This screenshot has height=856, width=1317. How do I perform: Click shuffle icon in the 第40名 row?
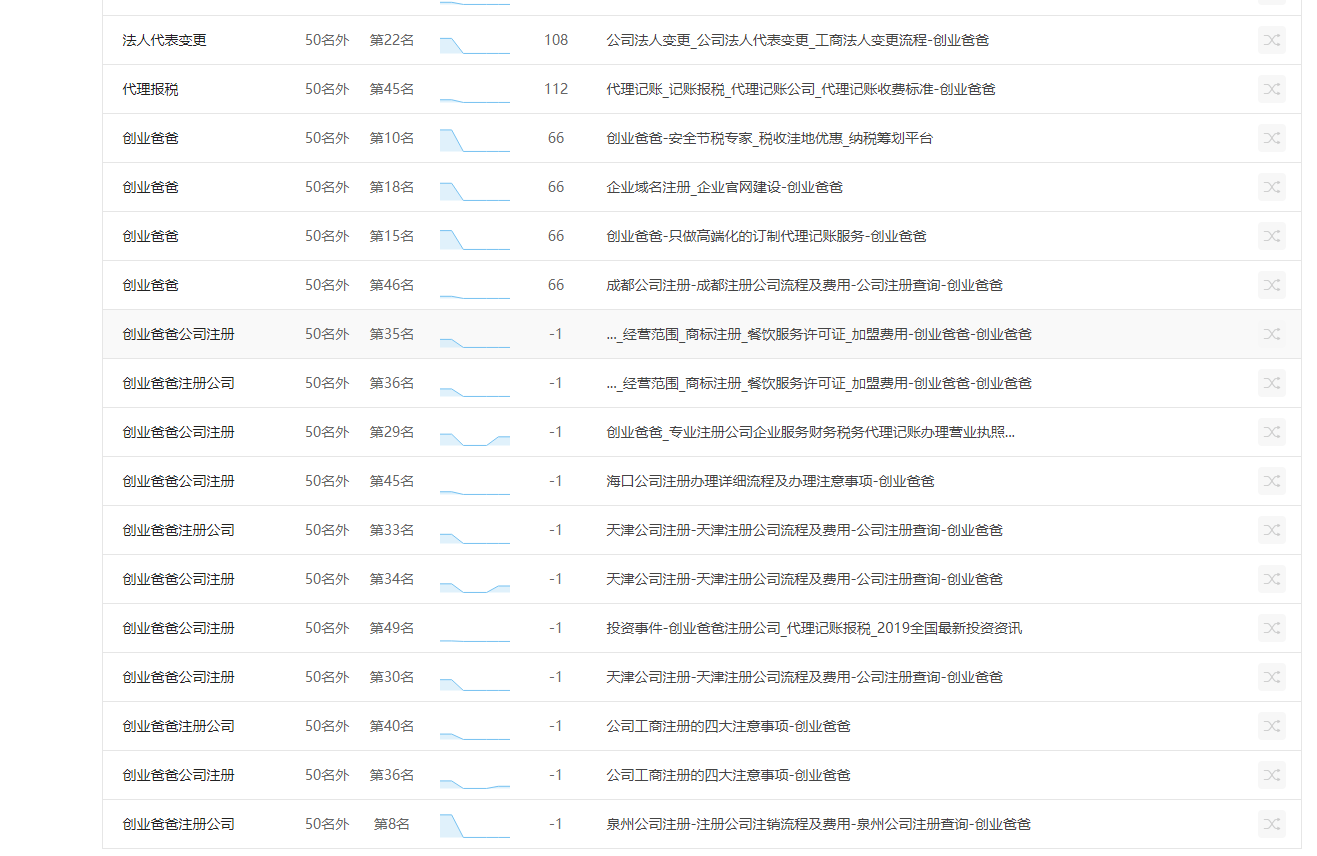click(x=1271, y=726)
